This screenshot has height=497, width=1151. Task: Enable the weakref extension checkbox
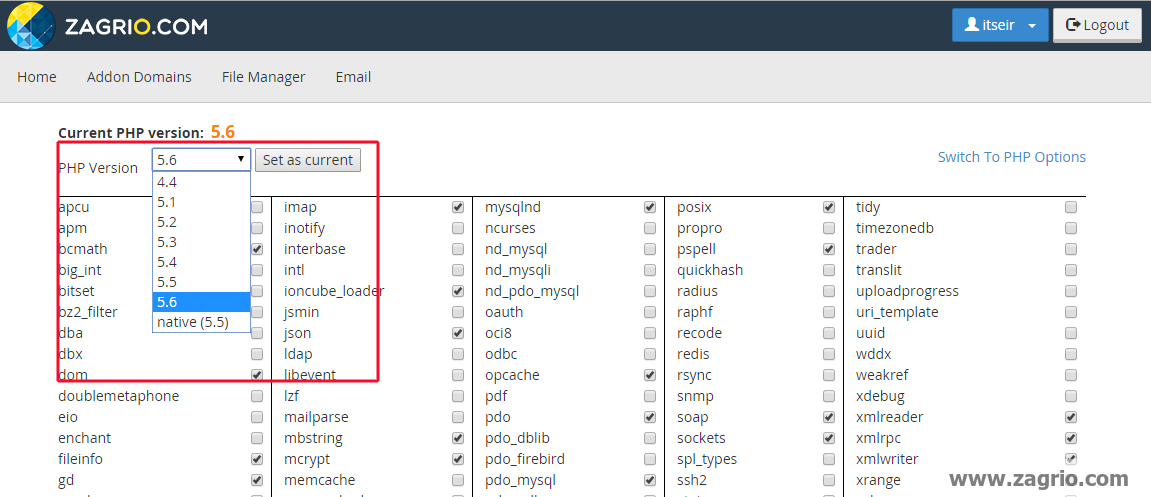pos(1071,375)
